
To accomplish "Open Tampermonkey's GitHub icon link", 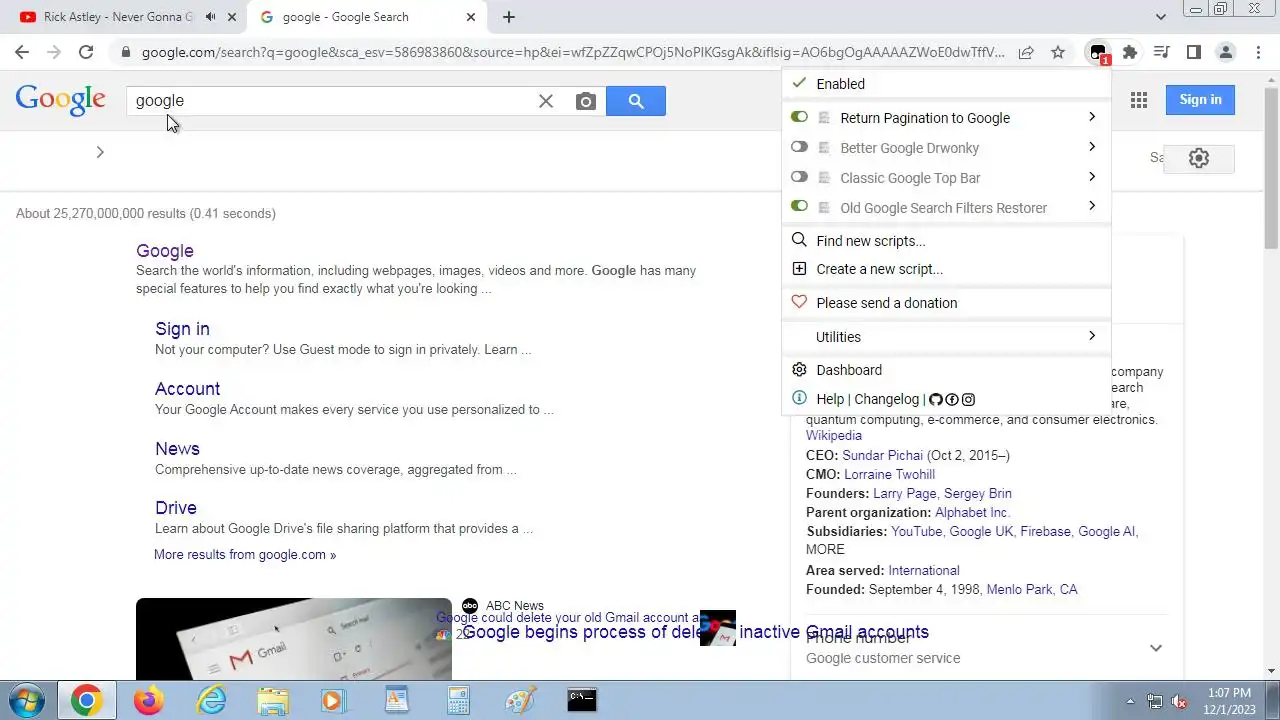I will click(x=936, y=399).
